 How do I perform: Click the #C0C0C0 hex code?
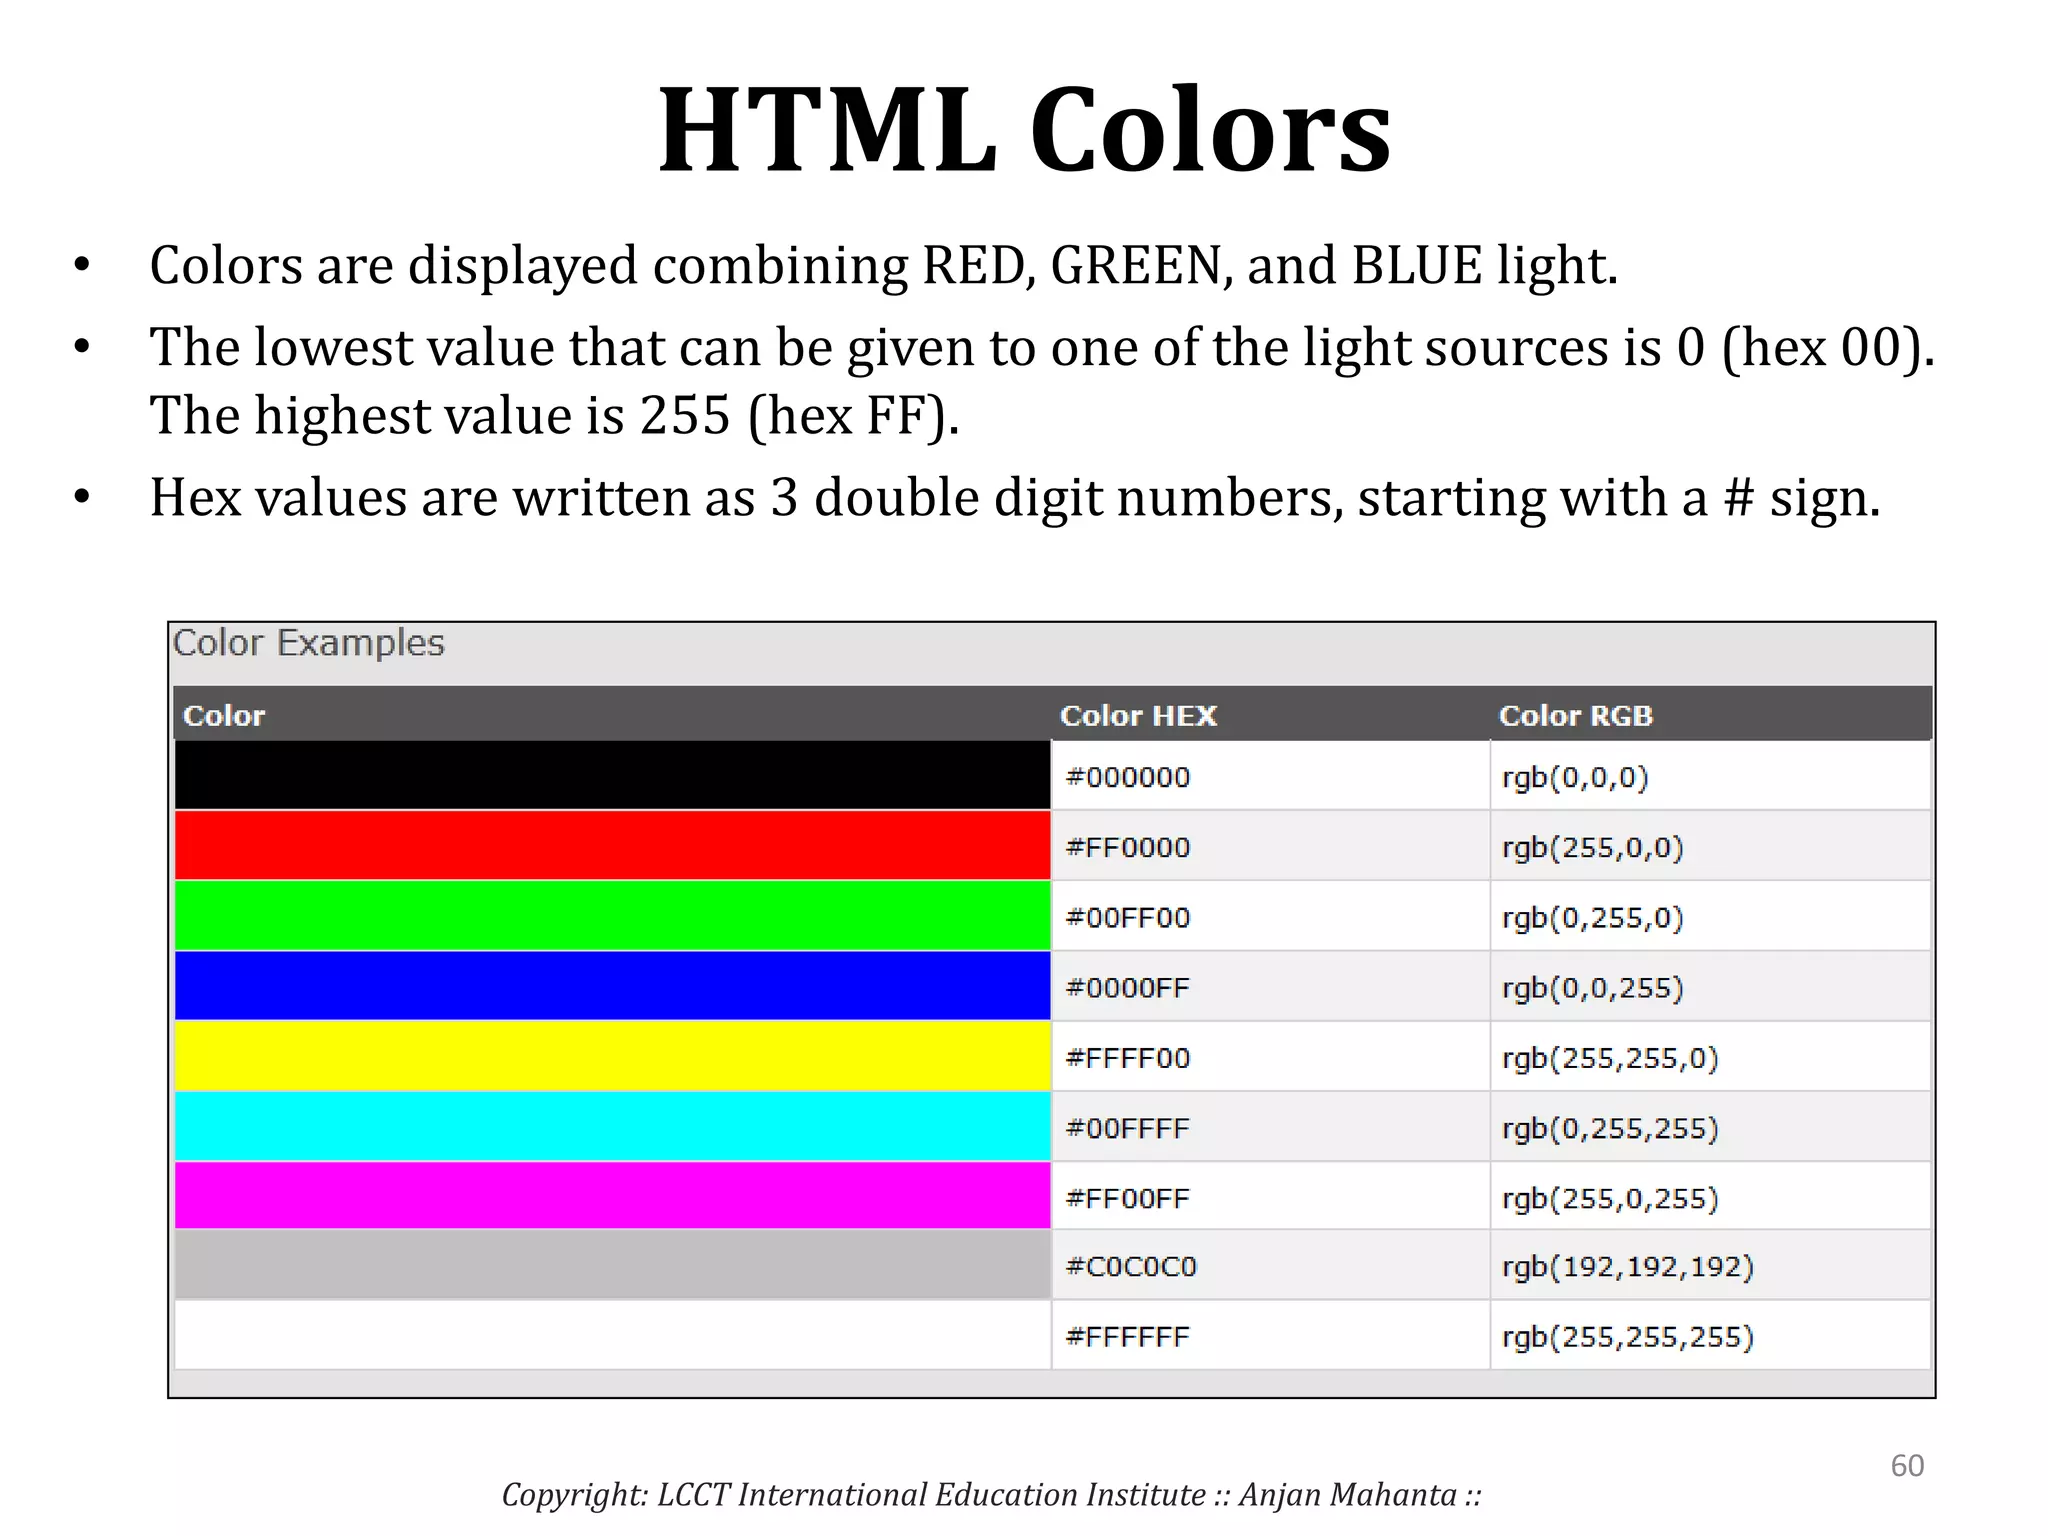point(1131,1267)
